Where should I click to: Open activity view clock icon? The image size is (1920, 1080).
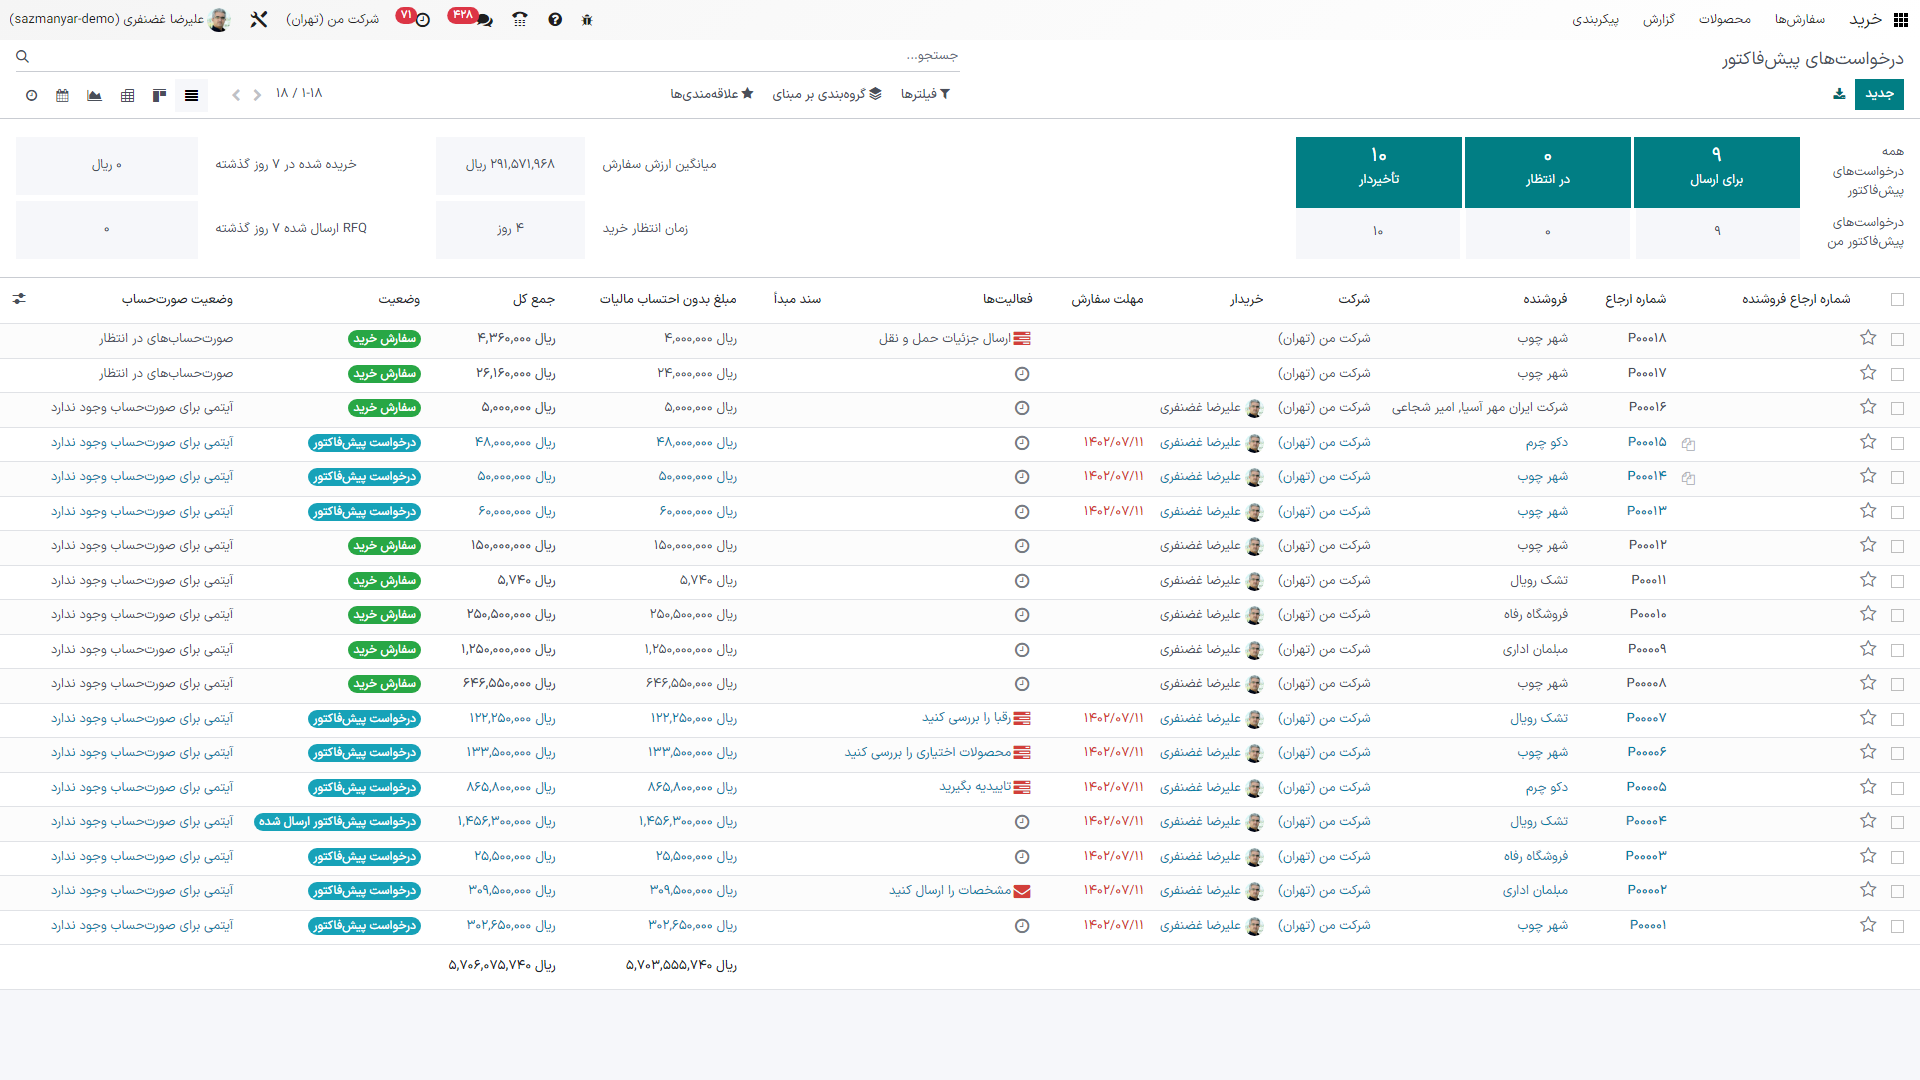[31, 95]
